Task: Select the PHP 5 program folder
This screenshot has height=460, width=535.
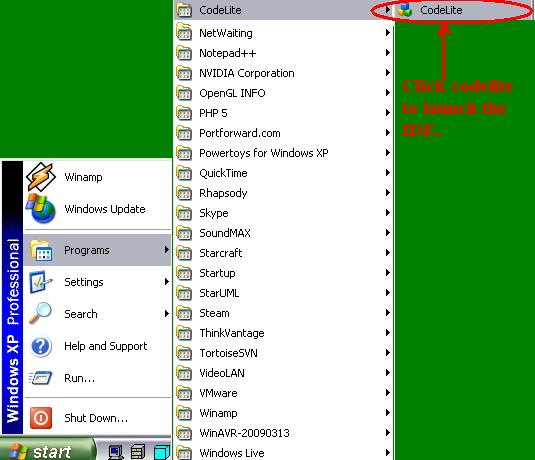Action: pyautogui.click(x=284, y=113)
